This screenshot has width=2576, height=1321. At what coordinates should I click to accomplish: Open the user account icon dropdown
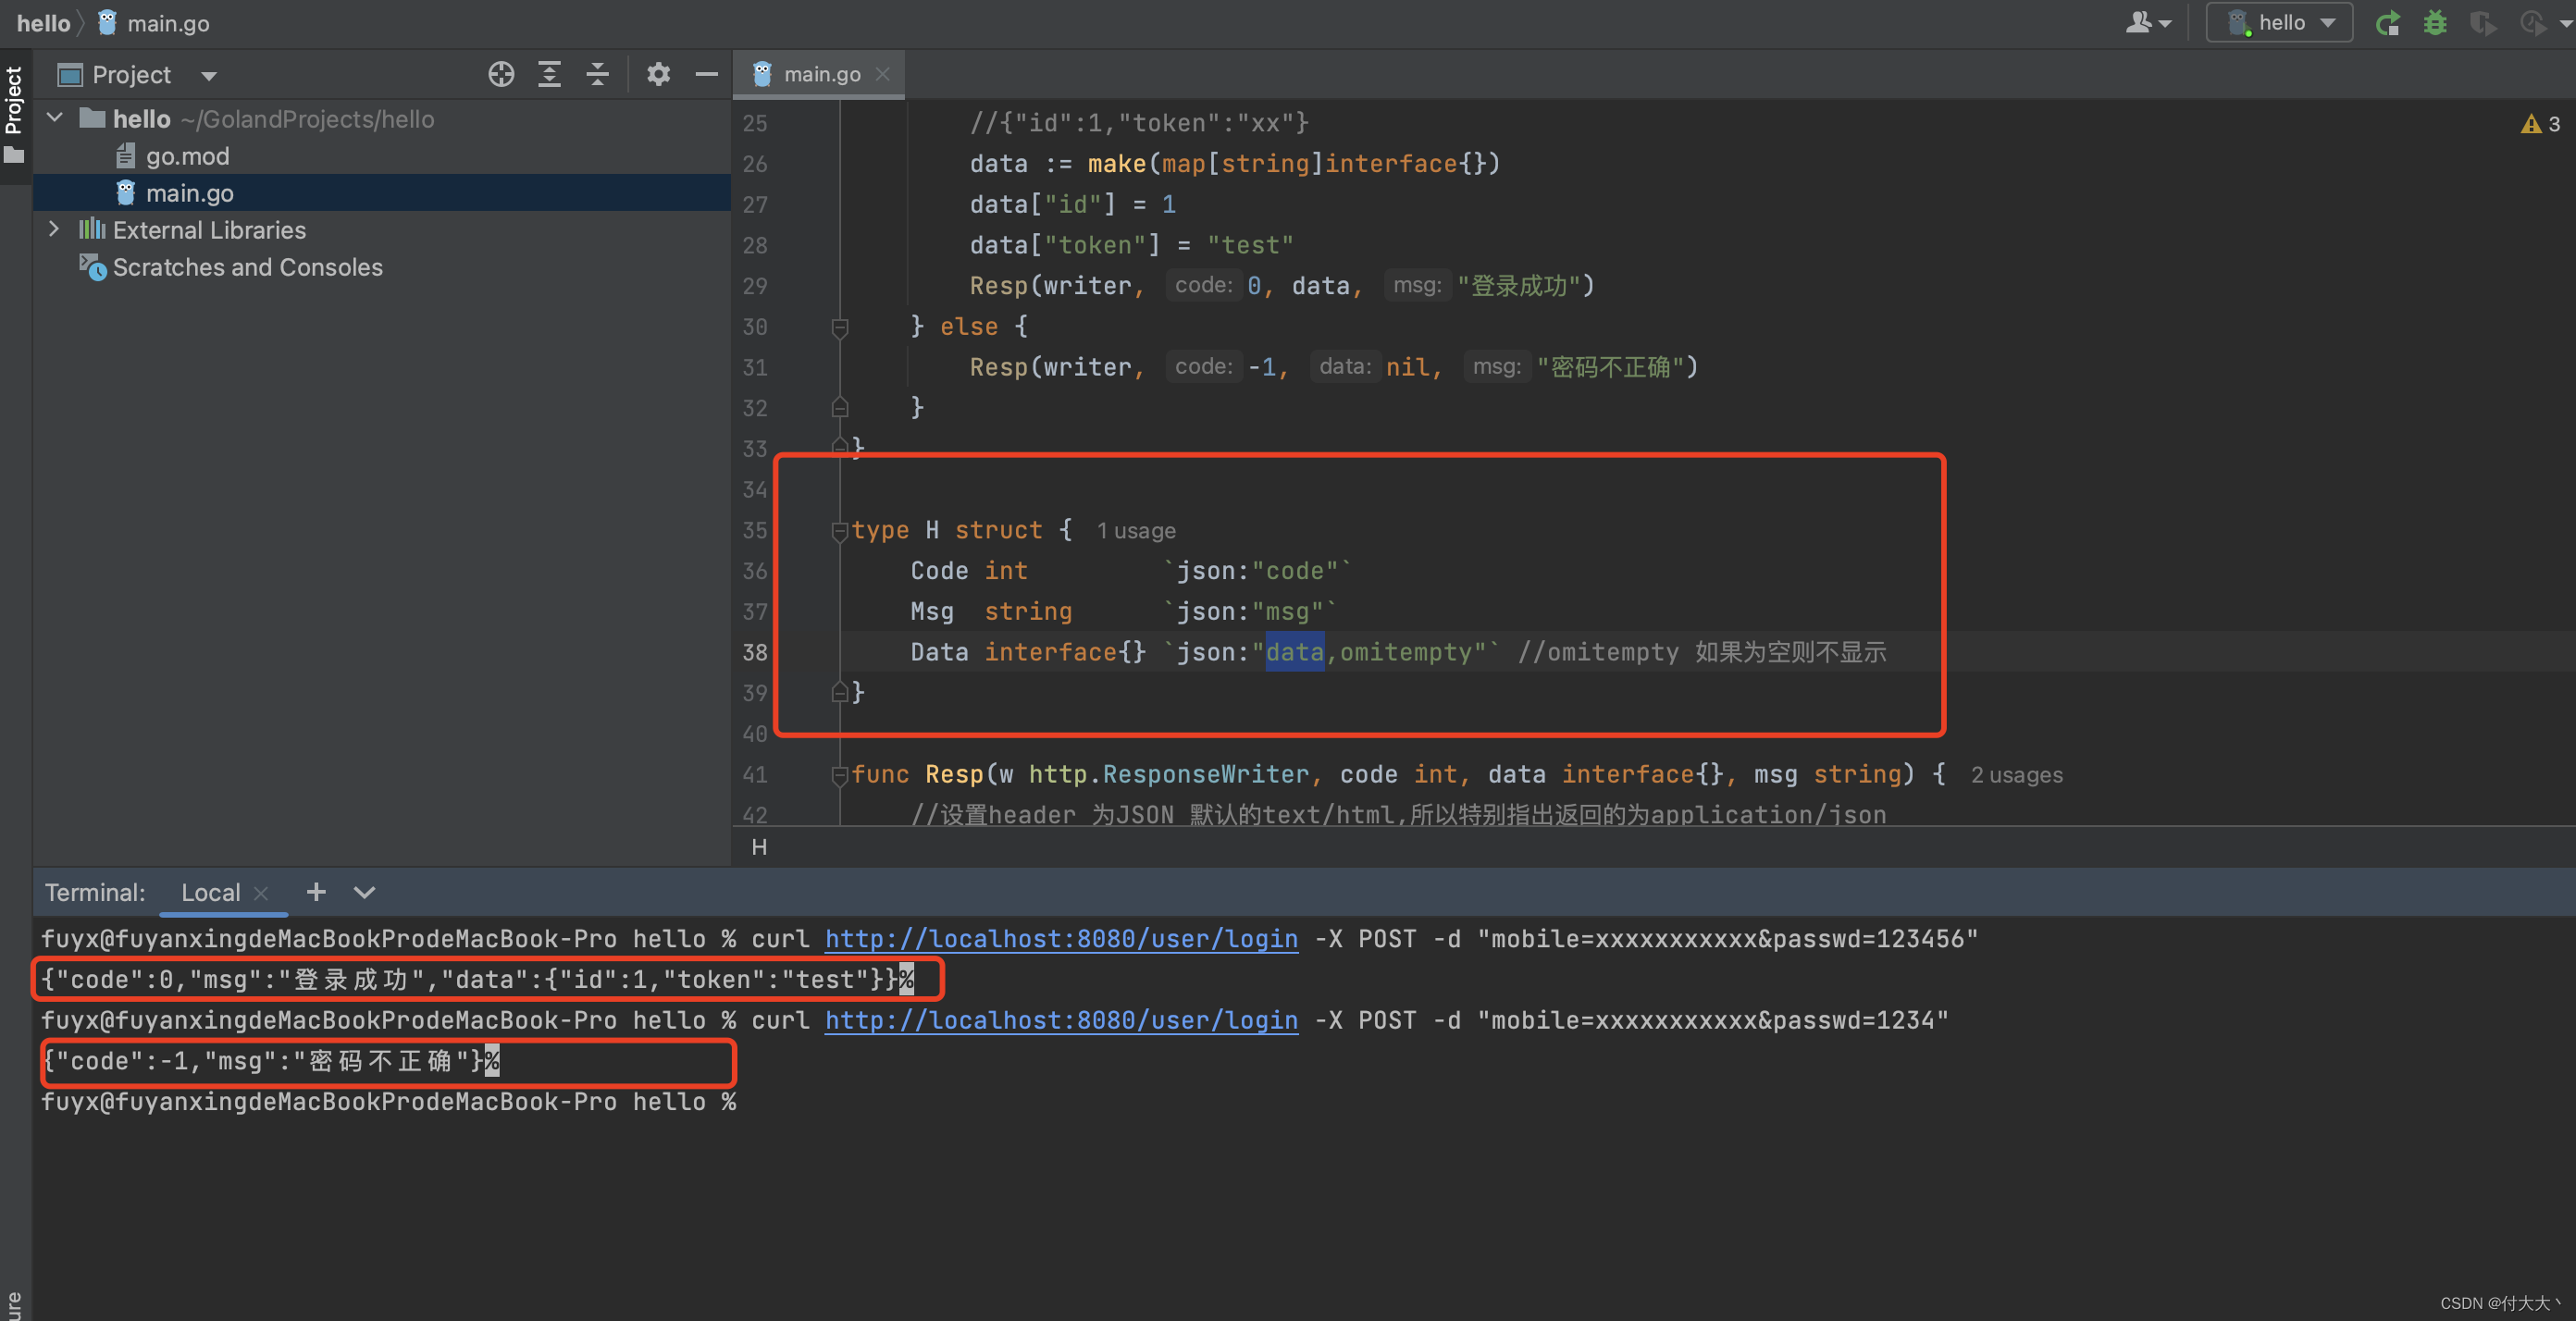click(2147, 23)
